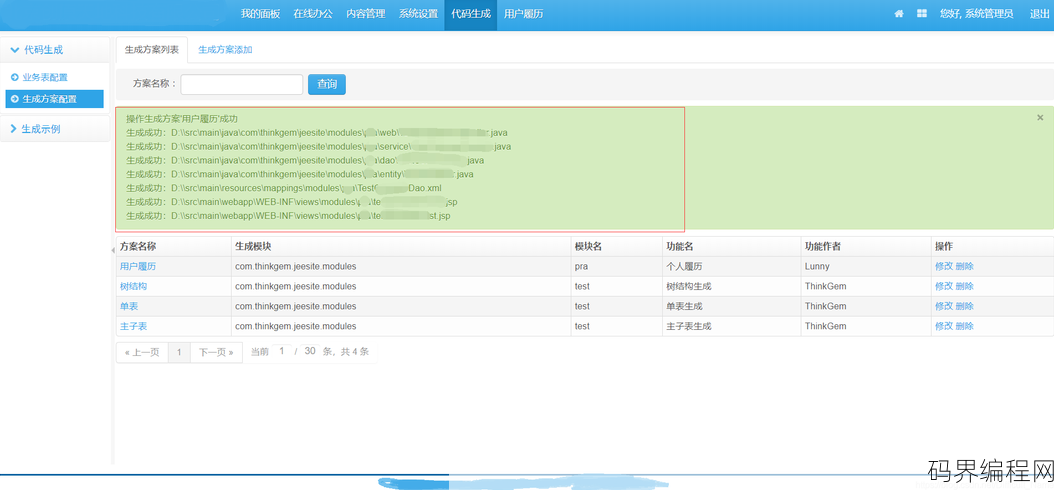
Task: Select the 树结构生成 cell
Action: click(731, 286)
